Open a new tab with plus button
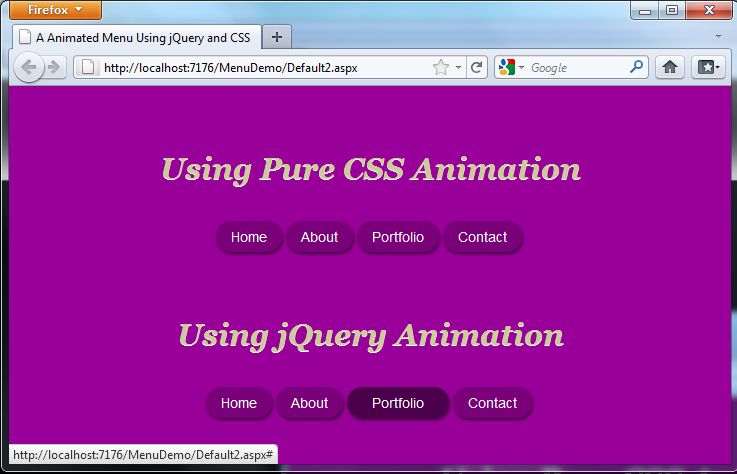 tap(277, 37)
